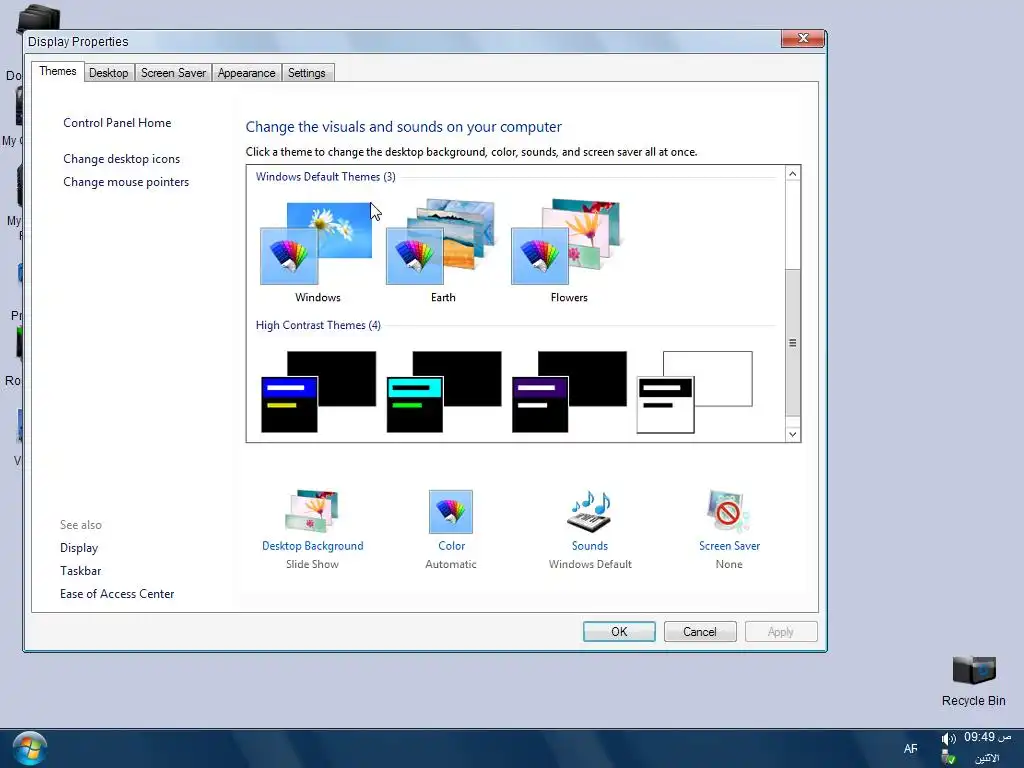
Task: Click 'Windows Default' text under Sounds
Action: point(590,564)
